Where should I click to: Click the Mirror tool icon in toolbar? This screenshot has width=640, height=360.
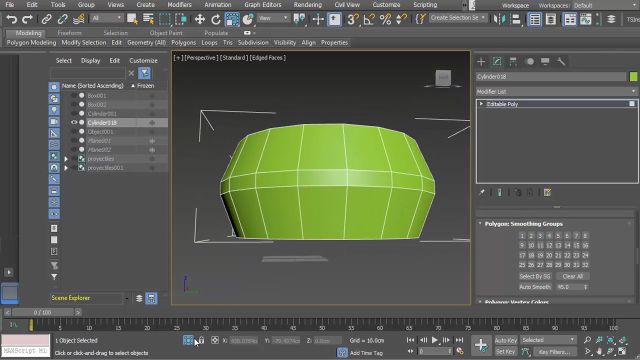click(x=499, y=19)
